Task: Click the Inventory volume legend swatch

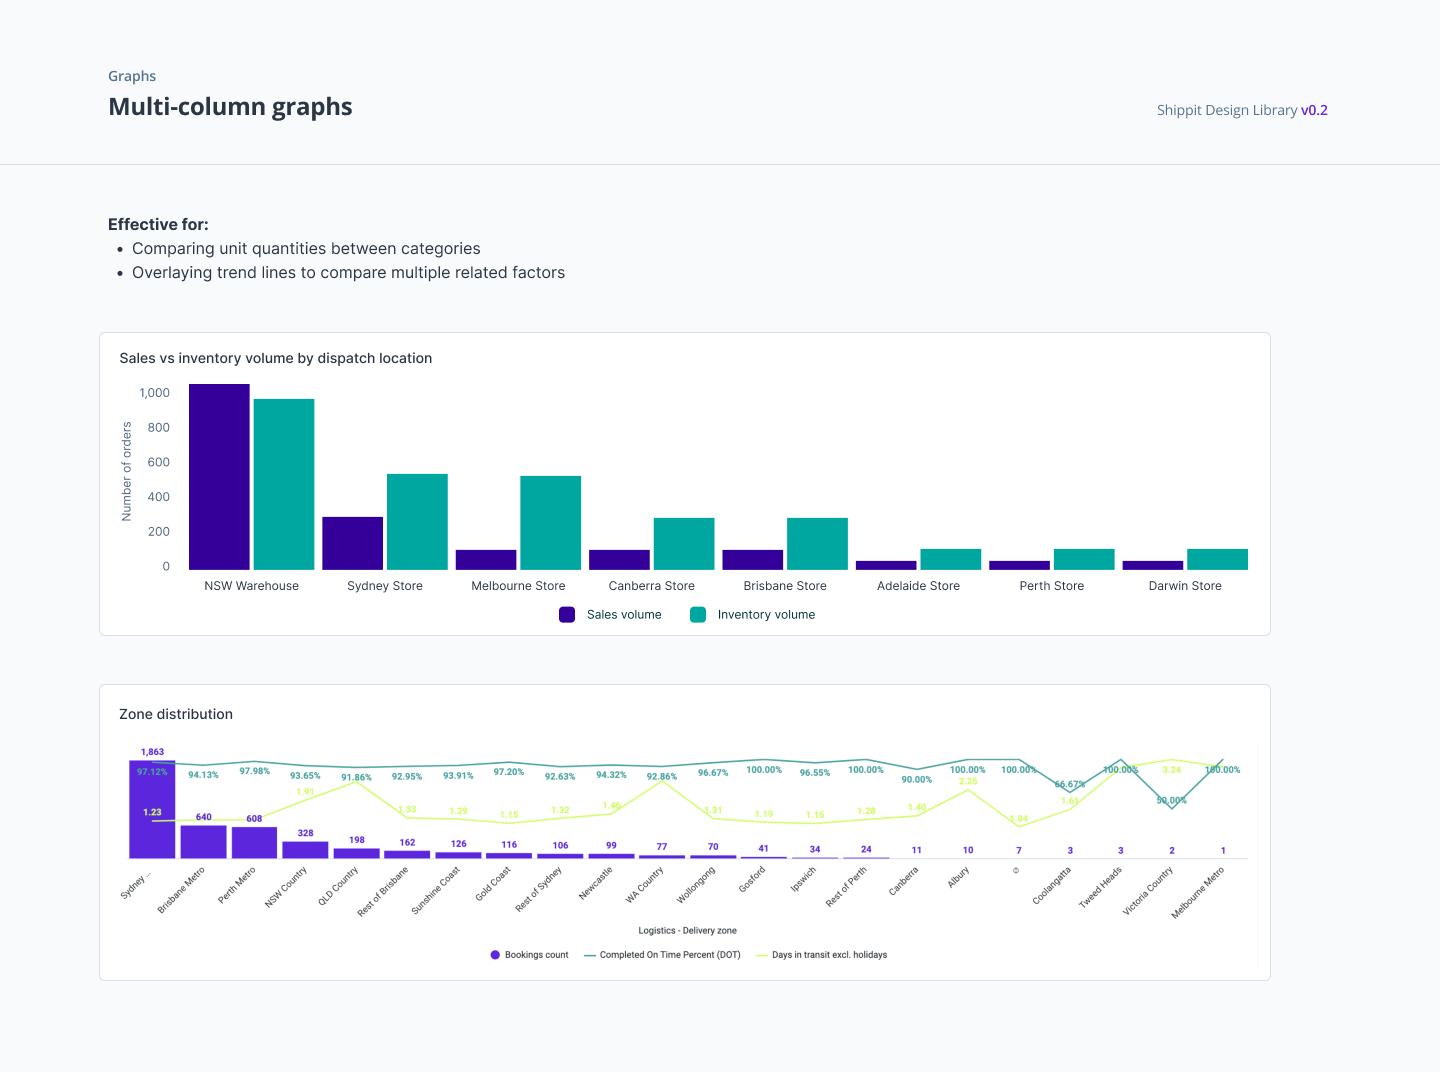Action: tap(698, 615)
